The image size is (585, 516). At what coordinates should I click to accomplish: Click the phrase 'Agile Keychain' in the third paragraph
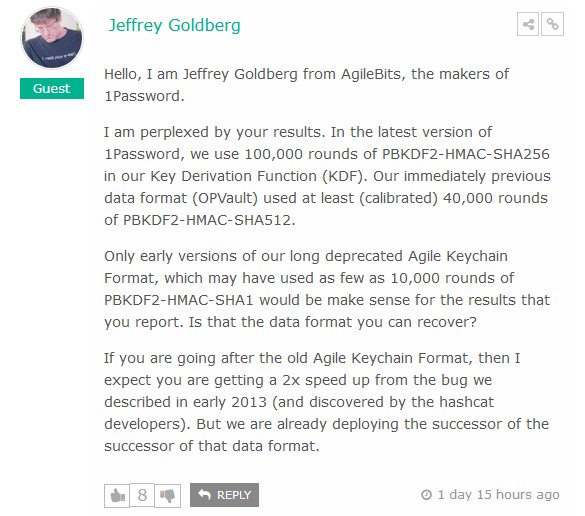(x=457, y=256)
